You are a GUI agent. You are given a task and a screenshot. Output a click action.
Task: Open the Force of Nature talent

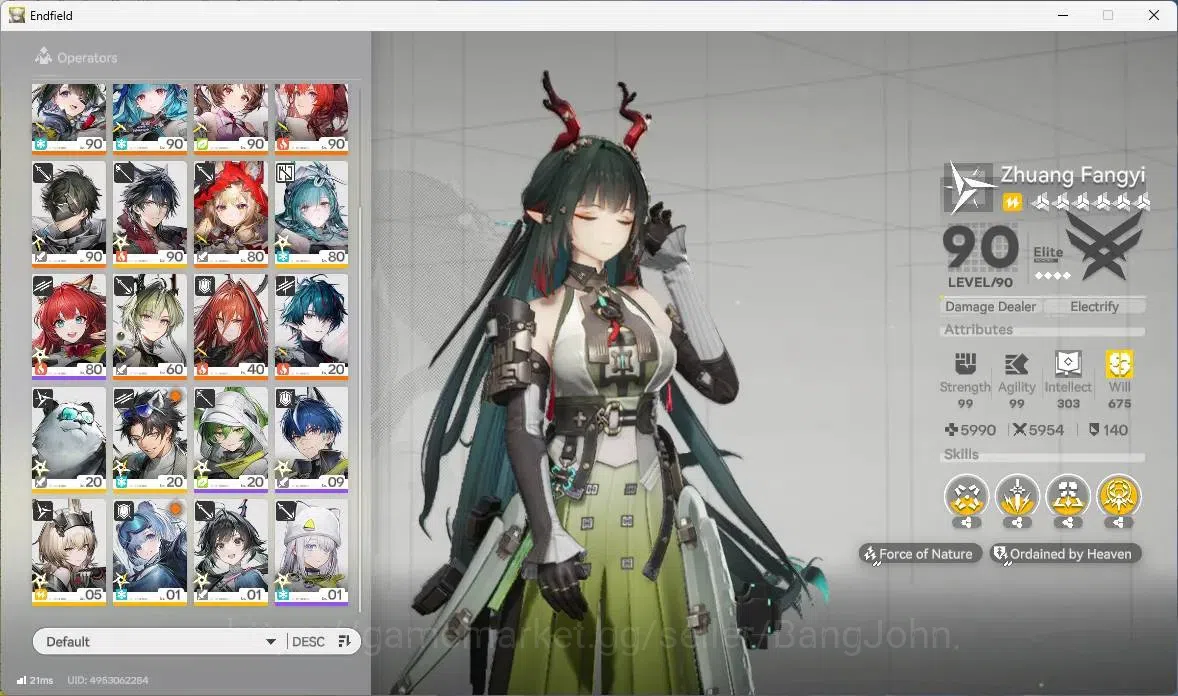(x=920, y=554)
